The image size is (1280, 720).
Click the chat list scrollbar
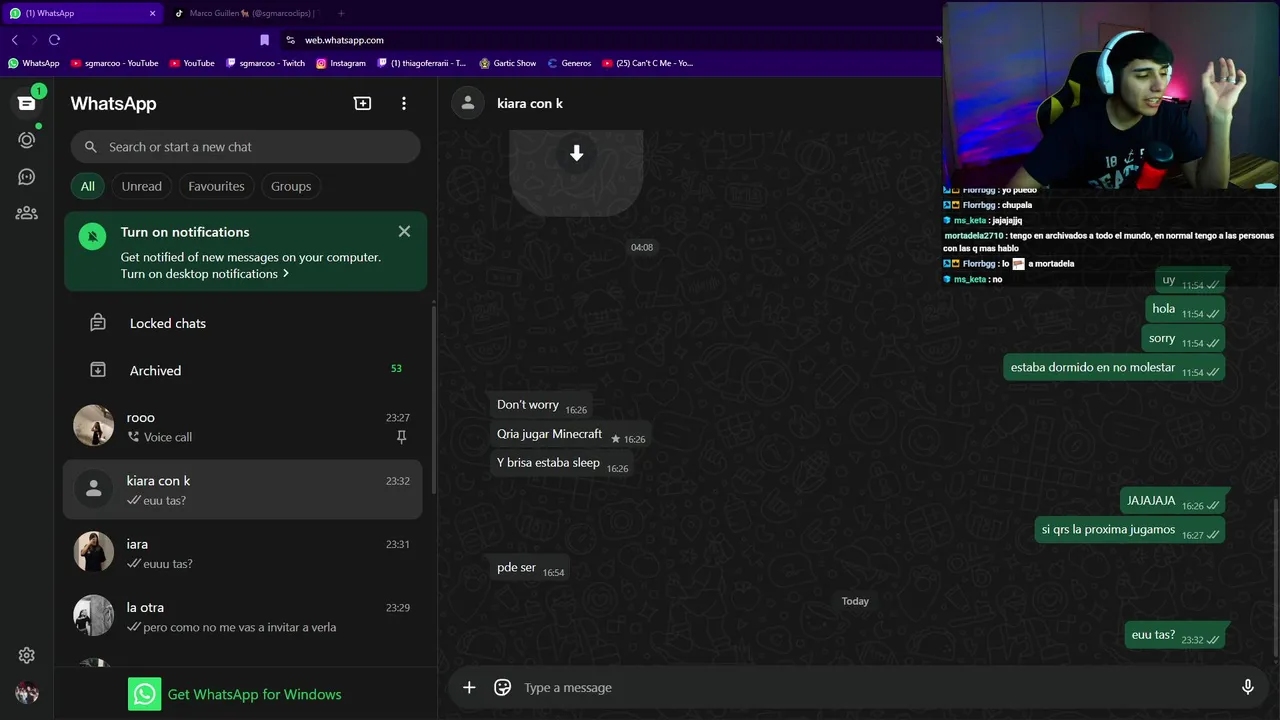433,400
